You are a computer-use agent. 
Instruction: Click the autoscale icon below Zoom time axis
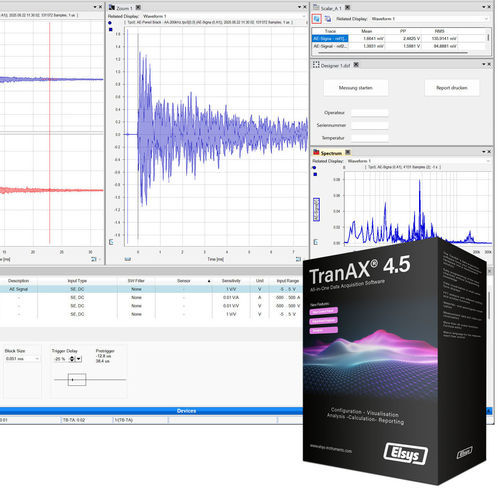[x=128, y=259]
